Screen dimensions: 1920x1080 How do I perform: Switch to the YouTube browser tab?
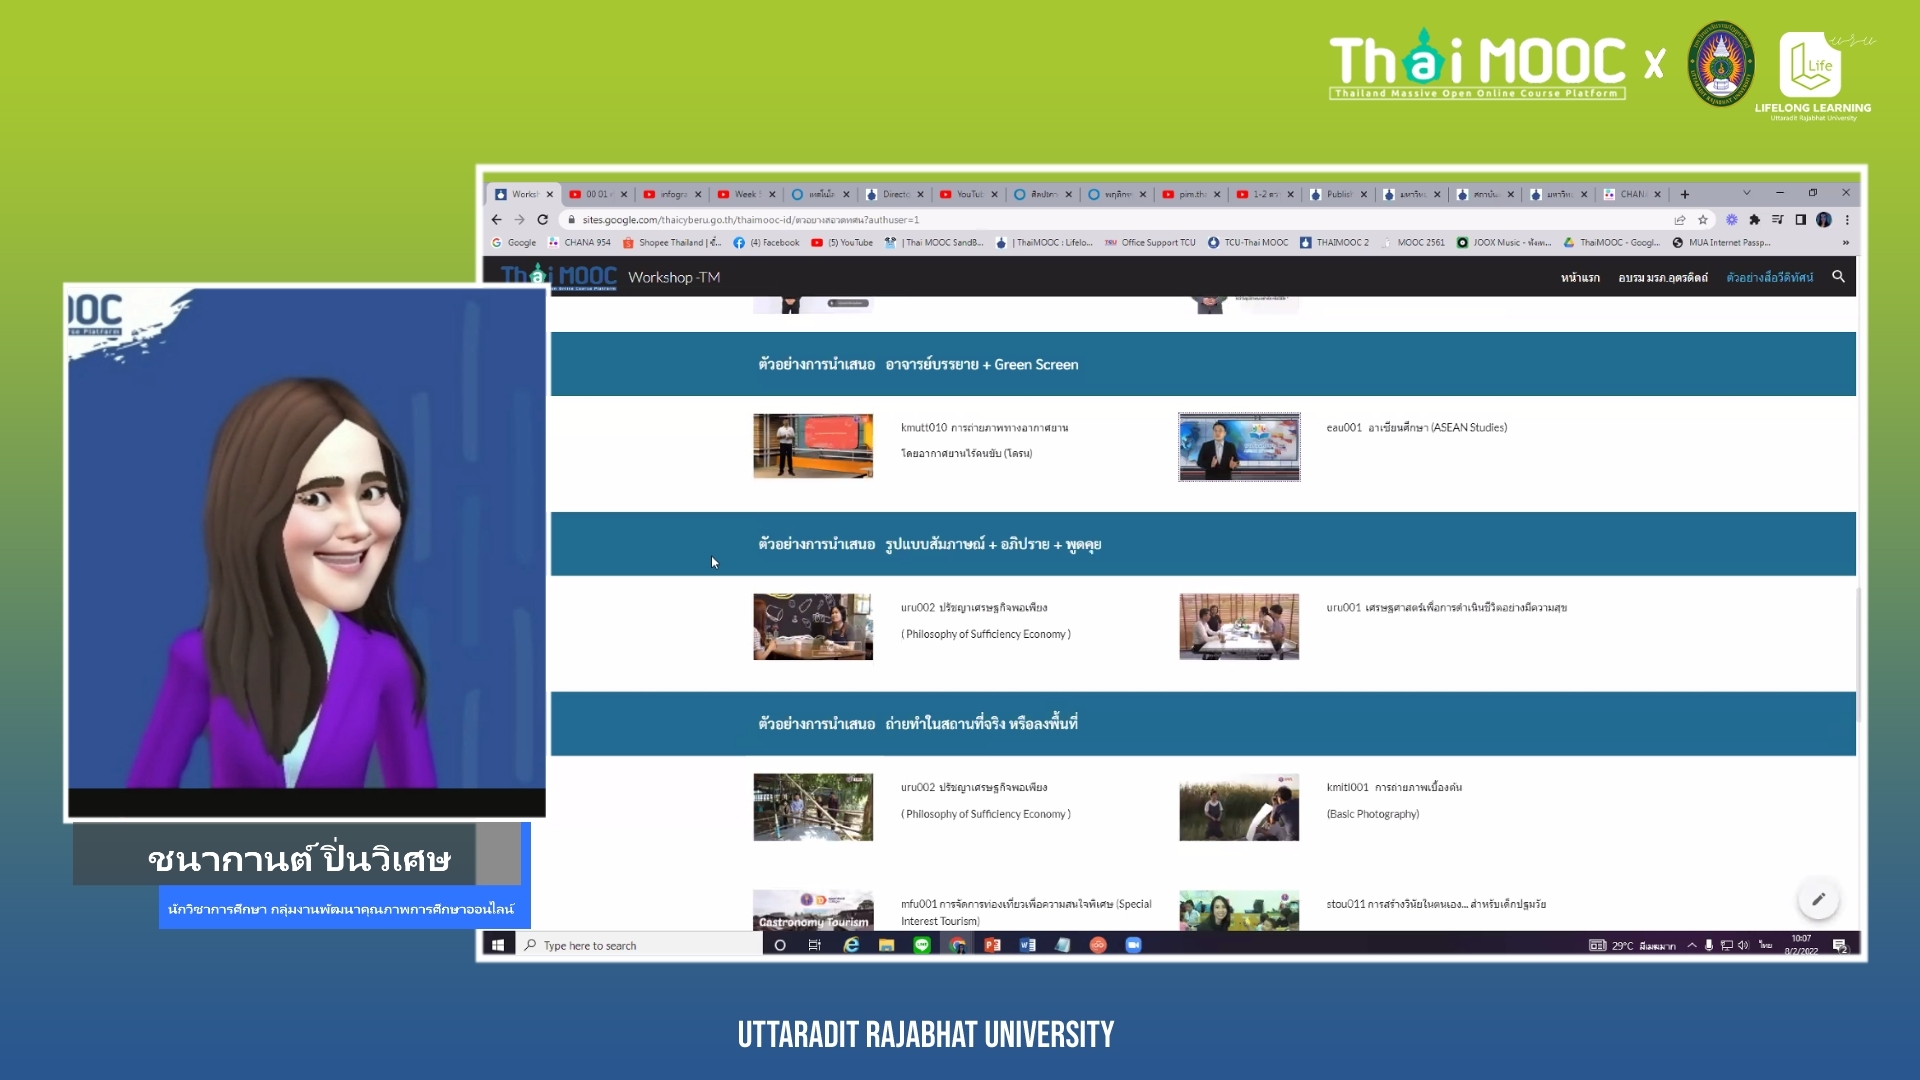click(x=968, y=195)
